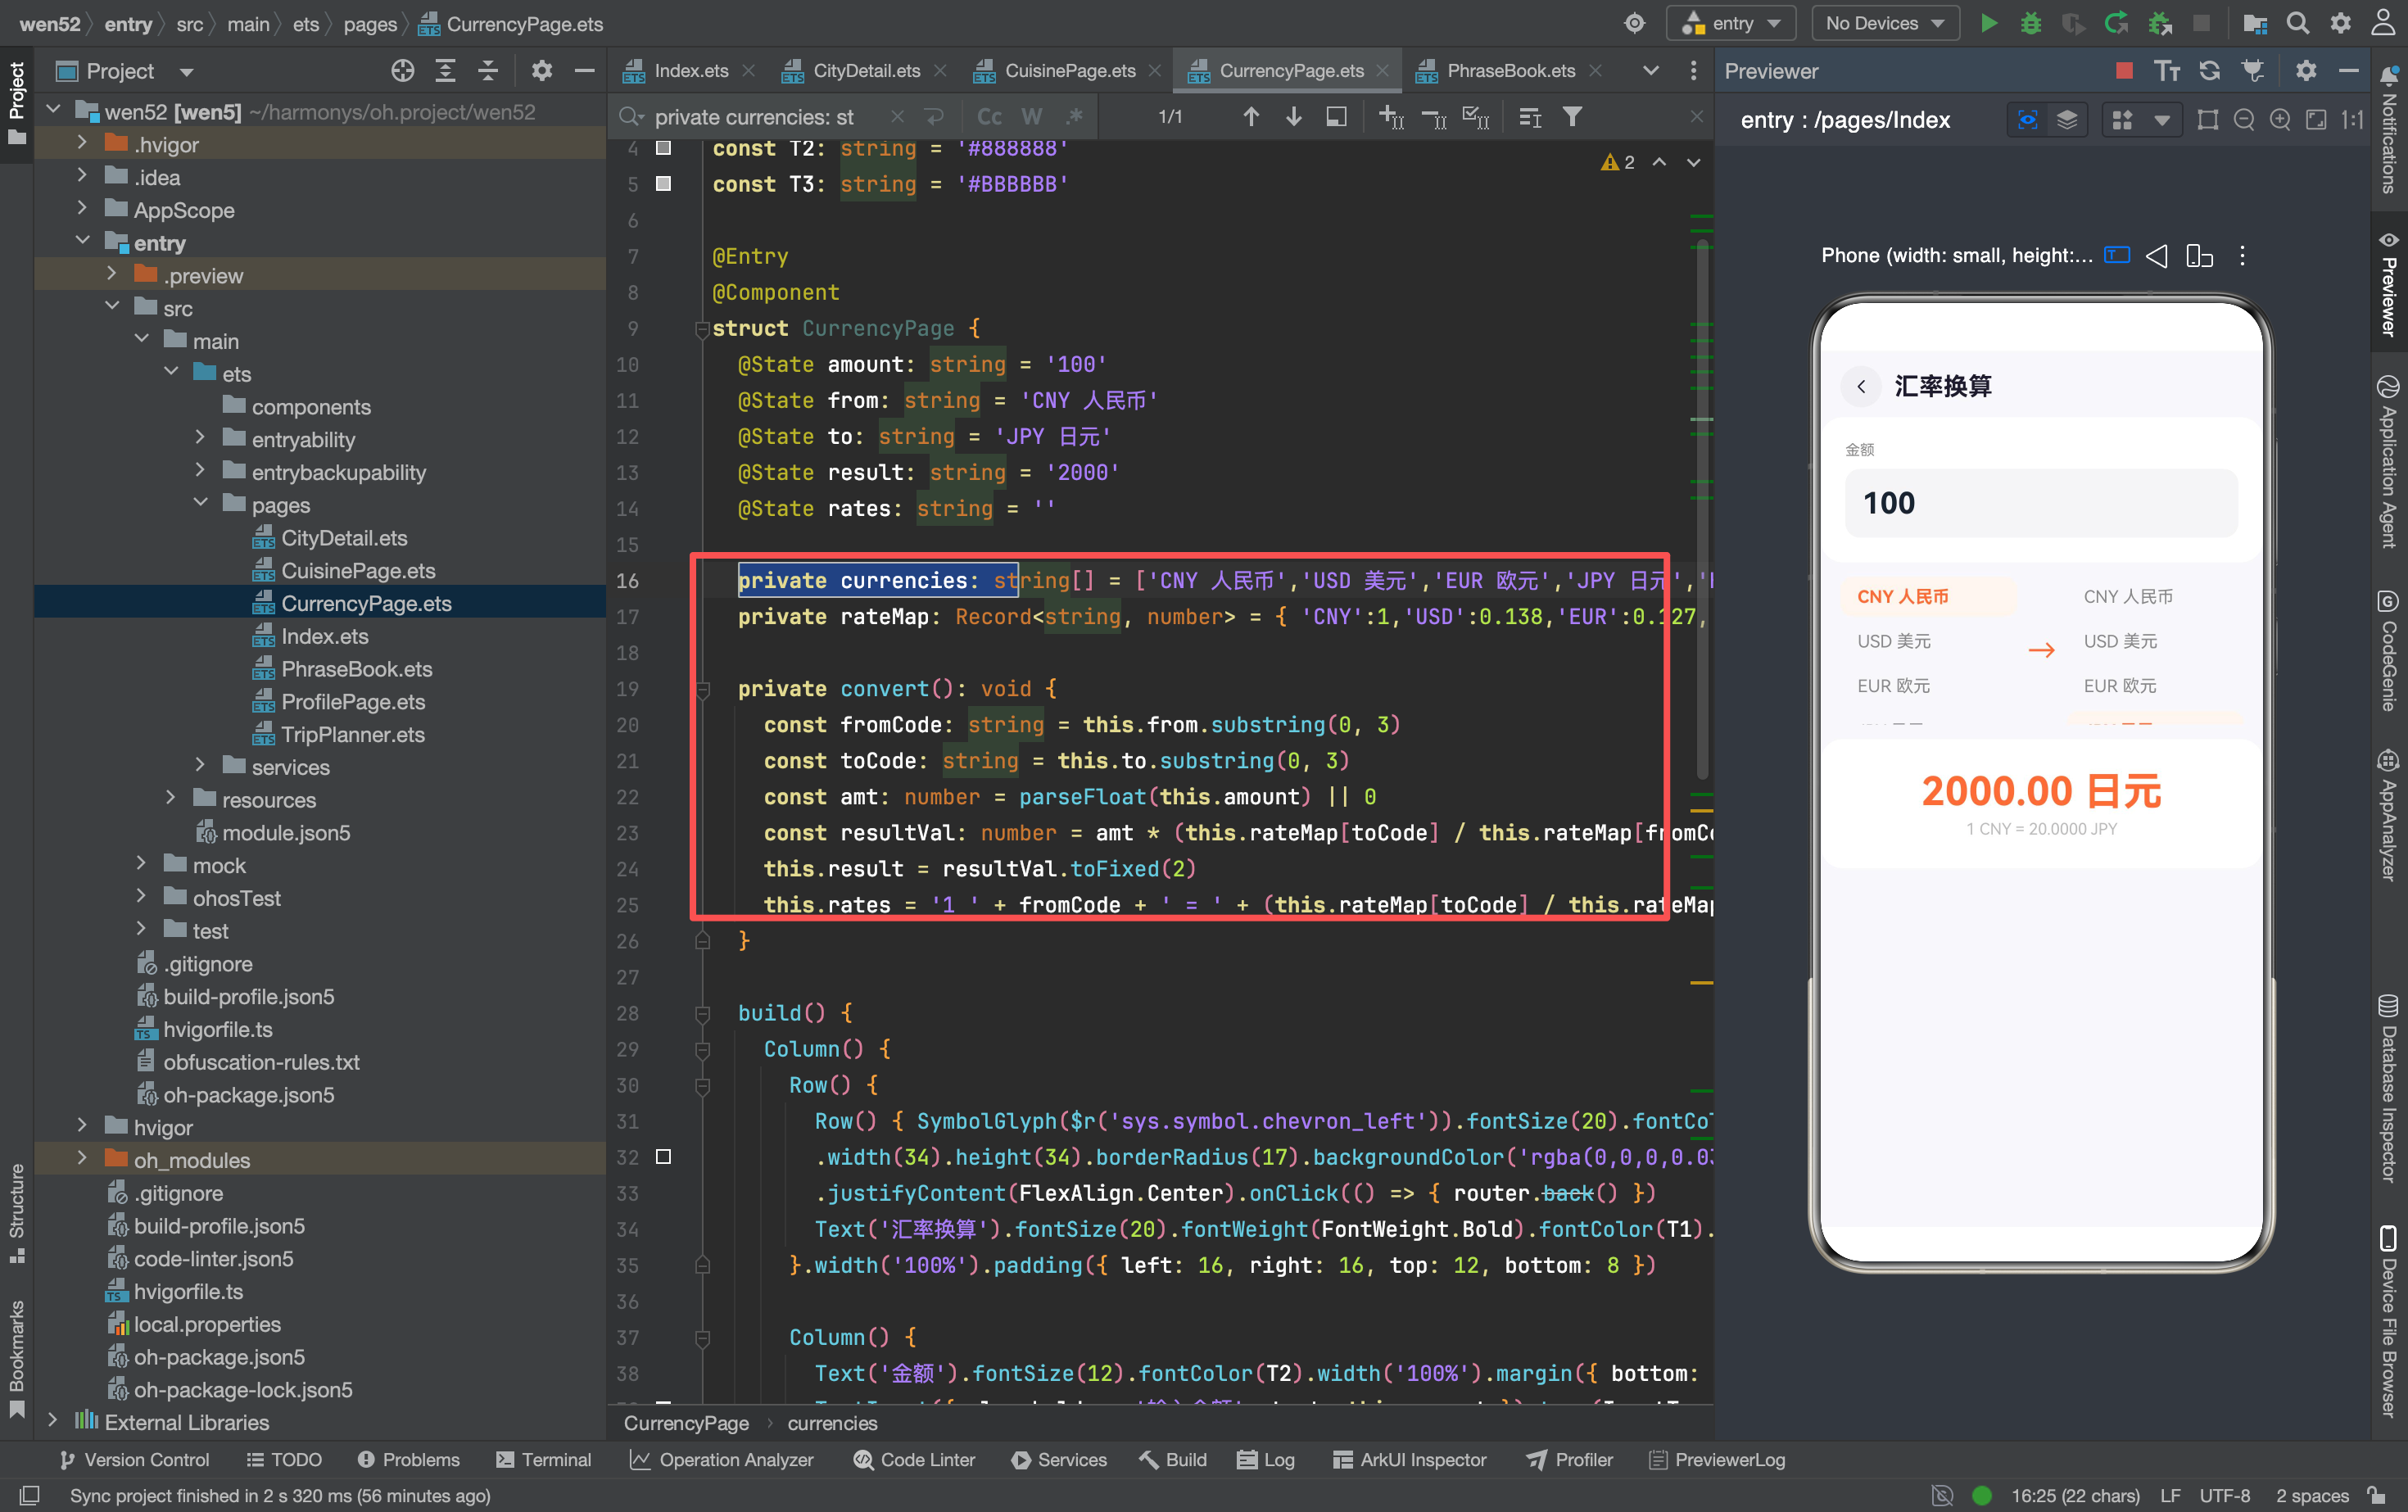Jump to next search occurrence
Viewport: 2408px width, 1512px height.
click(1294, 117)
